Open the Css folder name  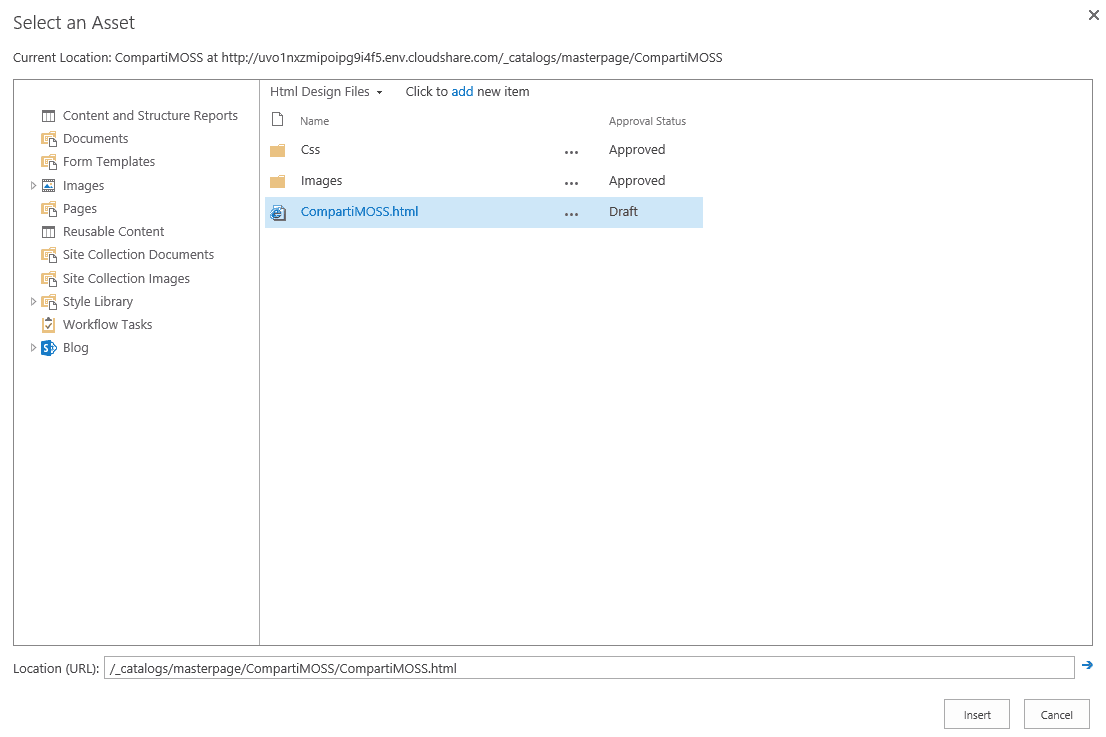(310, 150)
